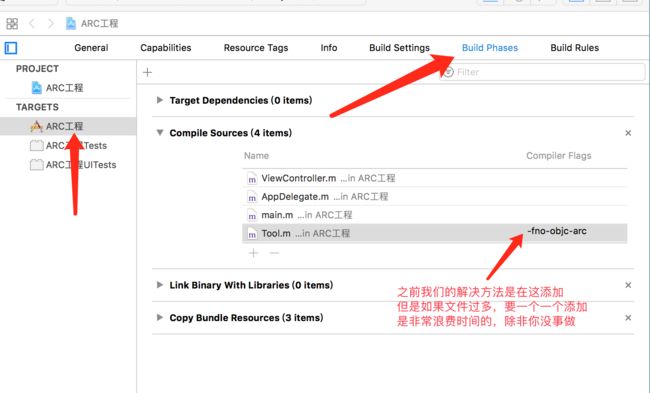Click the Tool.m file icon

(x=252, y=234)
